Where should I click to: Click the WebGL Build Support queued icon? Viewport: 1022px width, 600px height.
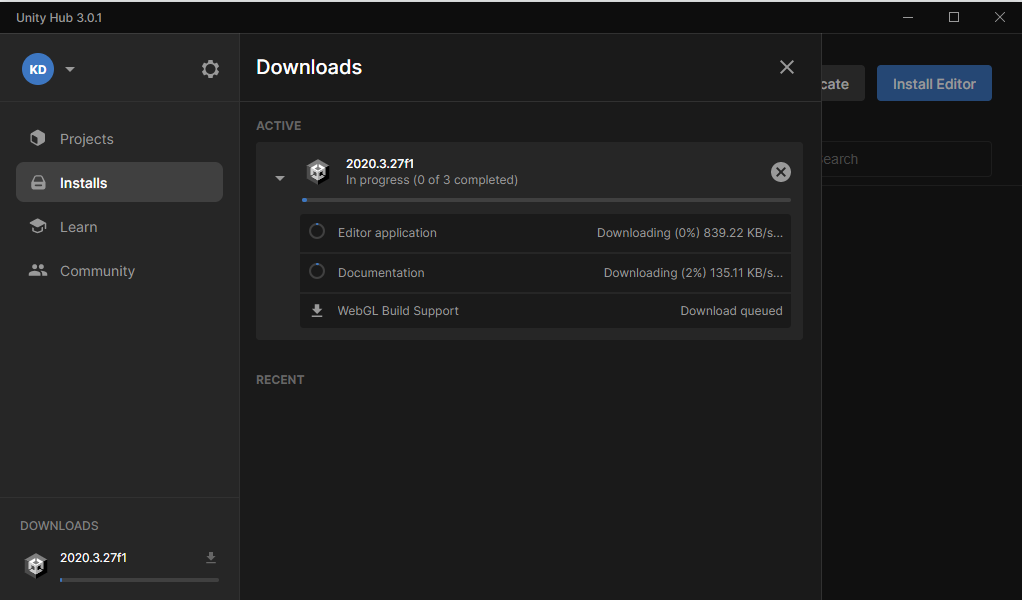pyautogui.click(x=317, y=311)
